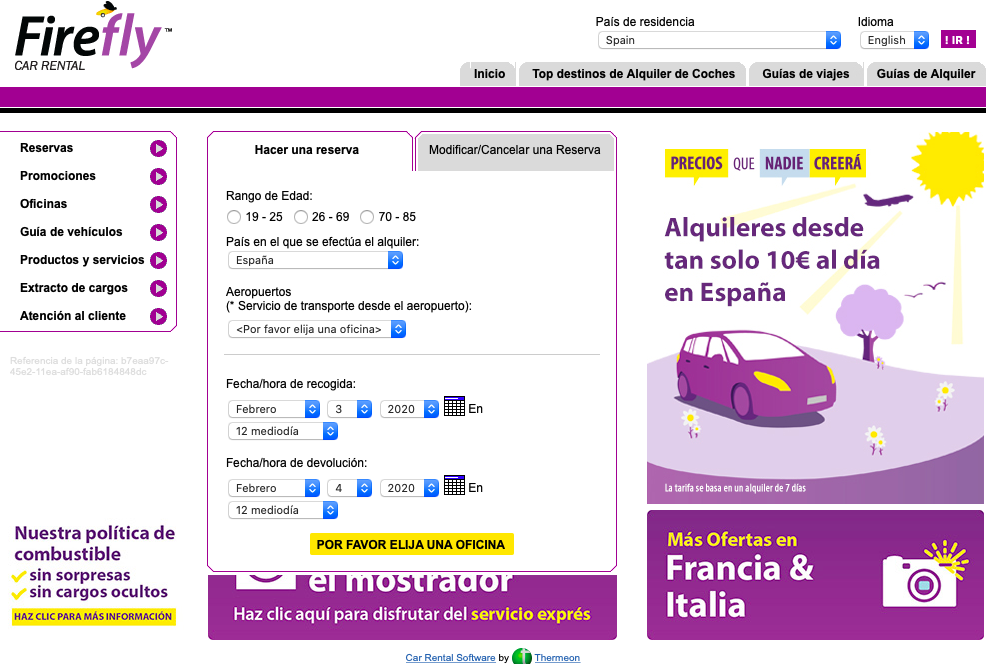Open the Thermeon text link
This screenshot has width=996, height=664.
(x=557, y=658)
